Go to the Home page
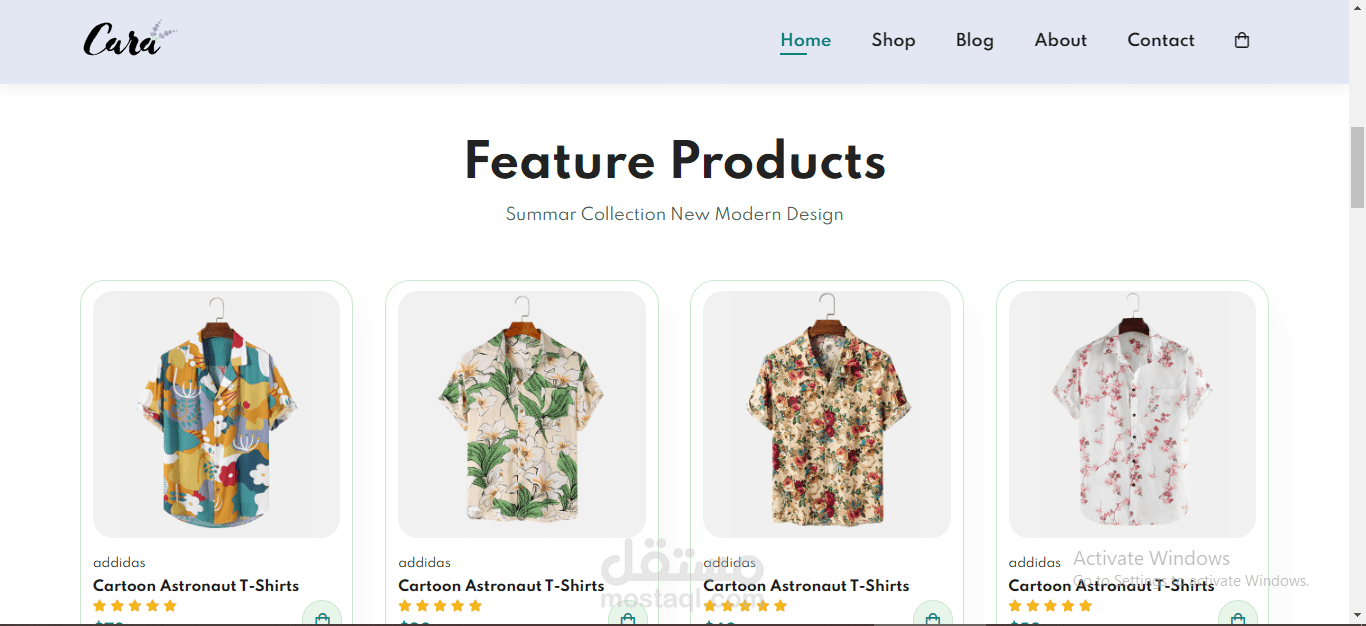1366x626 pixels. [x=806, y=40]
